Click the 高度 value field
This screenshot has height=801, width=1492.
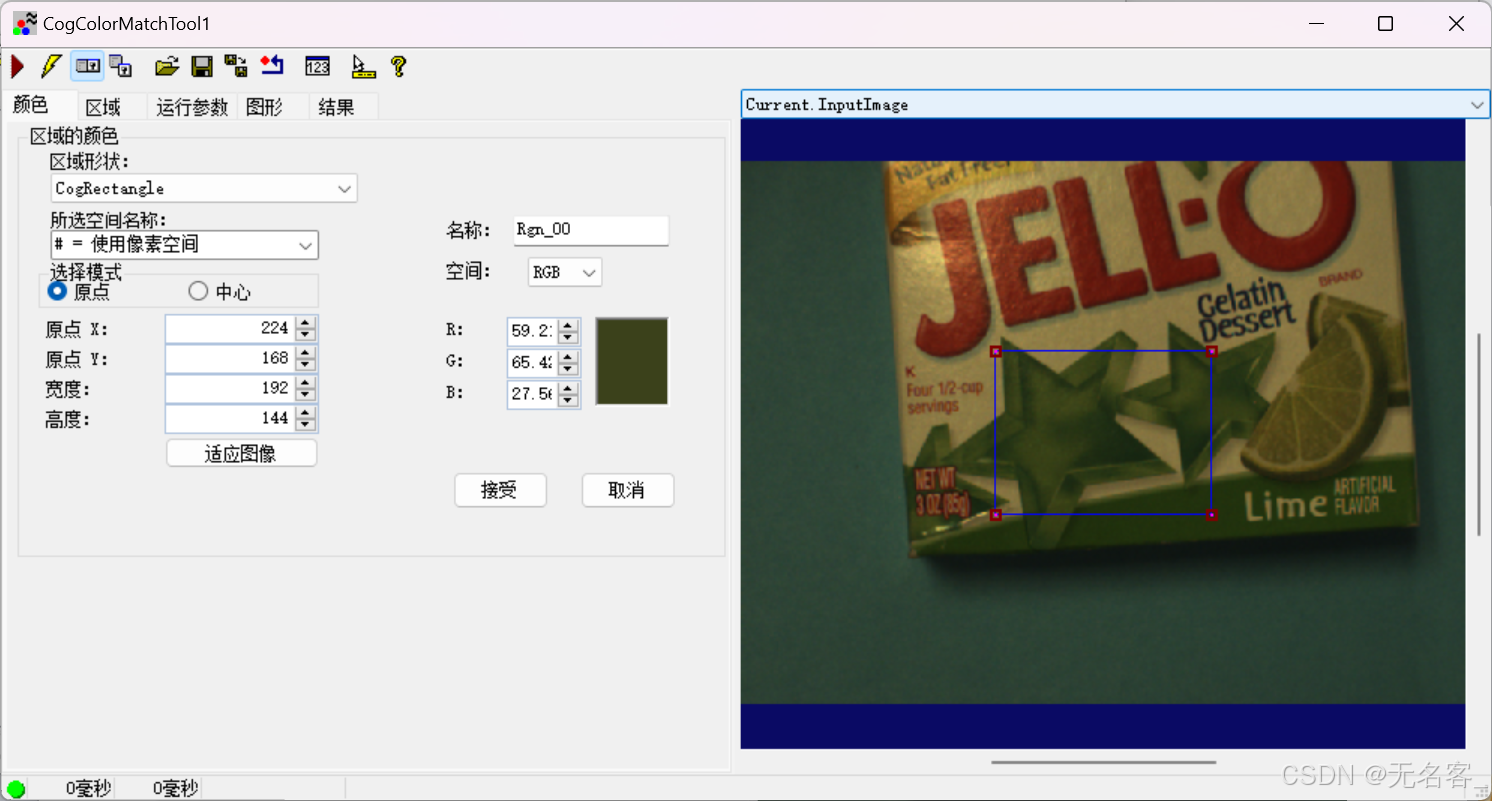point(230,418)
